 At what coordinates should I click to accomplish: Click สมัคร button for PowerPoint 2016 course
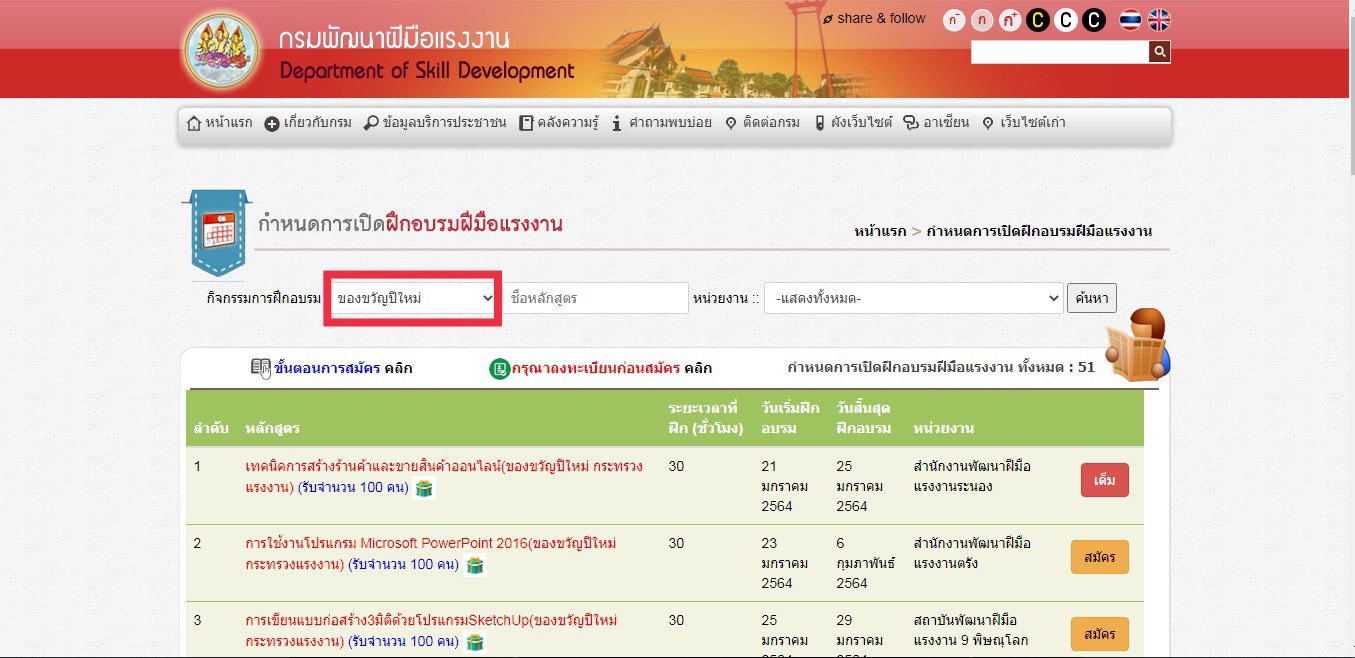(1099, 557)
